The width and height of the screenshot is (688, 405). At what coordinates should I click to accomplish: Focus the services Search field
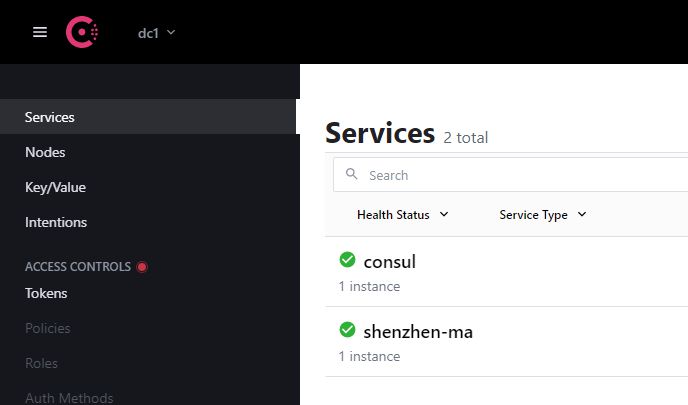click(510, 175)
